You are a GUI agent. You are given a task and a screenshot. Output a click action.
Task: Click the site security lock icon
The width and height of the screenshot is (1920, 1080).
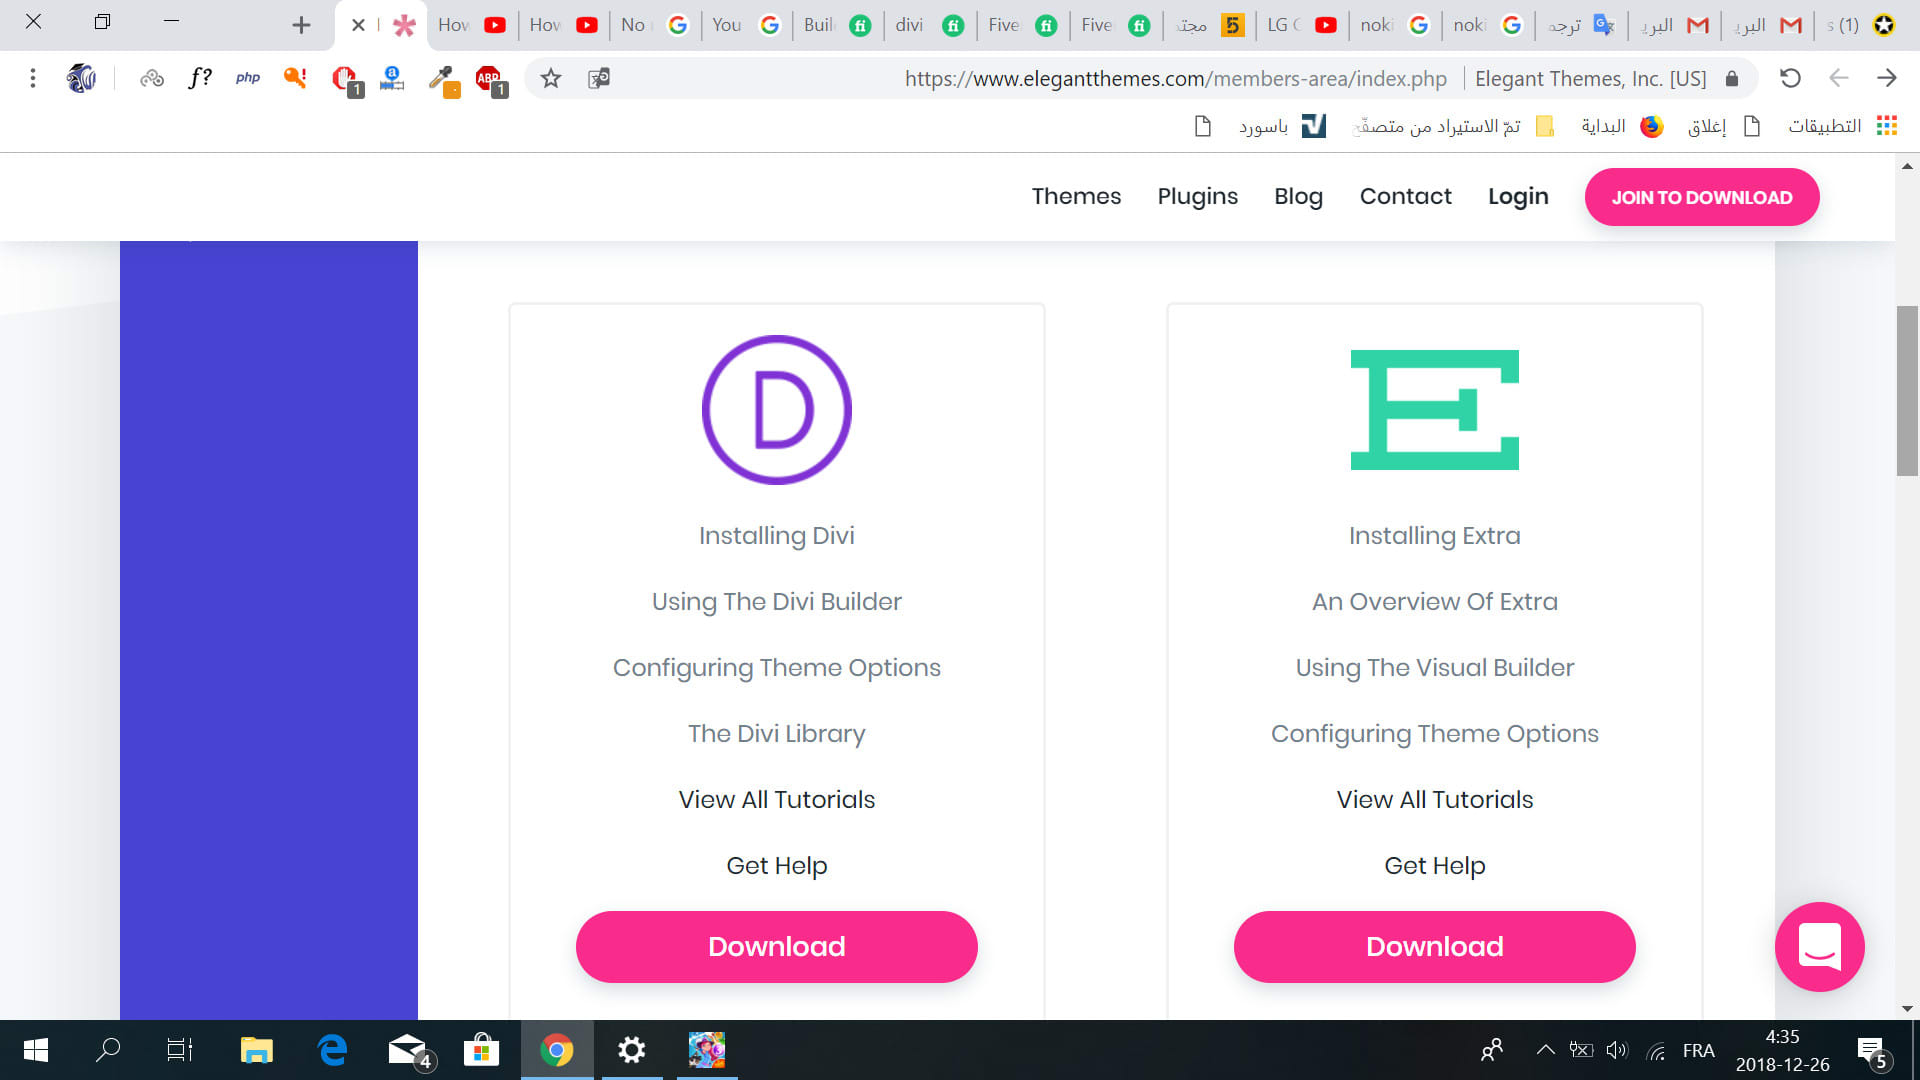[x=1732, y=78]
